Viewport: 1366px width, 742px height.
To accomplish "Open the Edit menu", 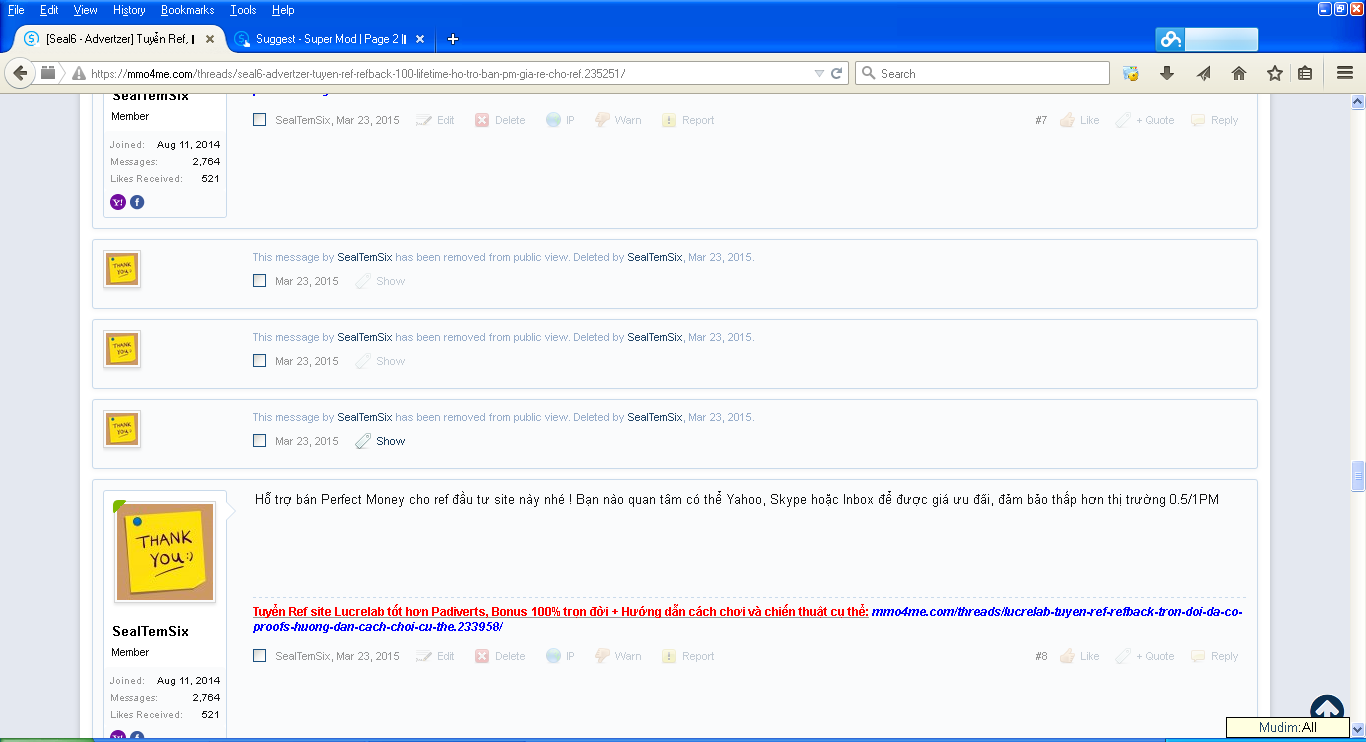I will (49, 10).
